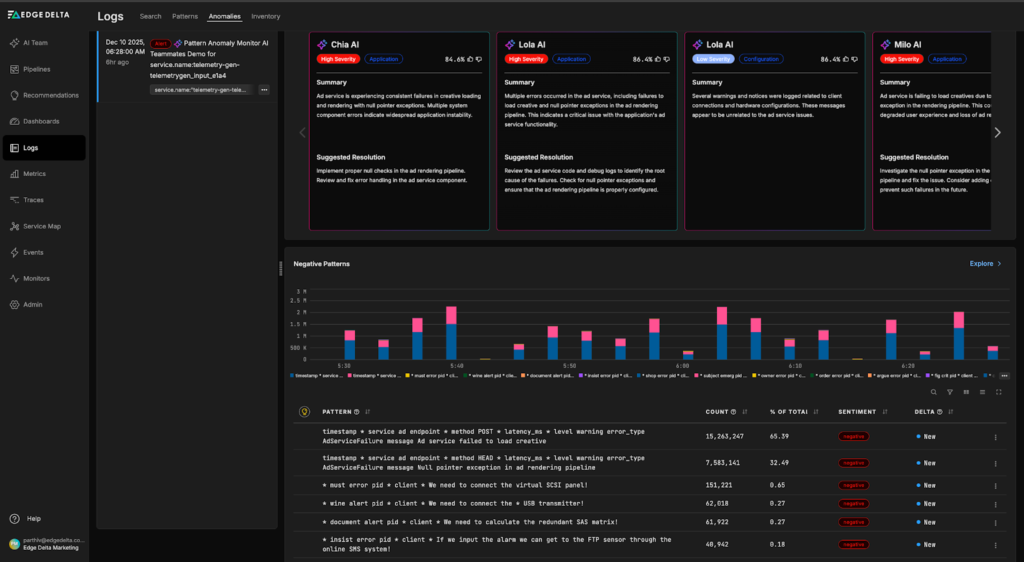Click the Monitors sidebar icon
Viewport: 1024px width, 562px height.
click(x=15, y=278)
